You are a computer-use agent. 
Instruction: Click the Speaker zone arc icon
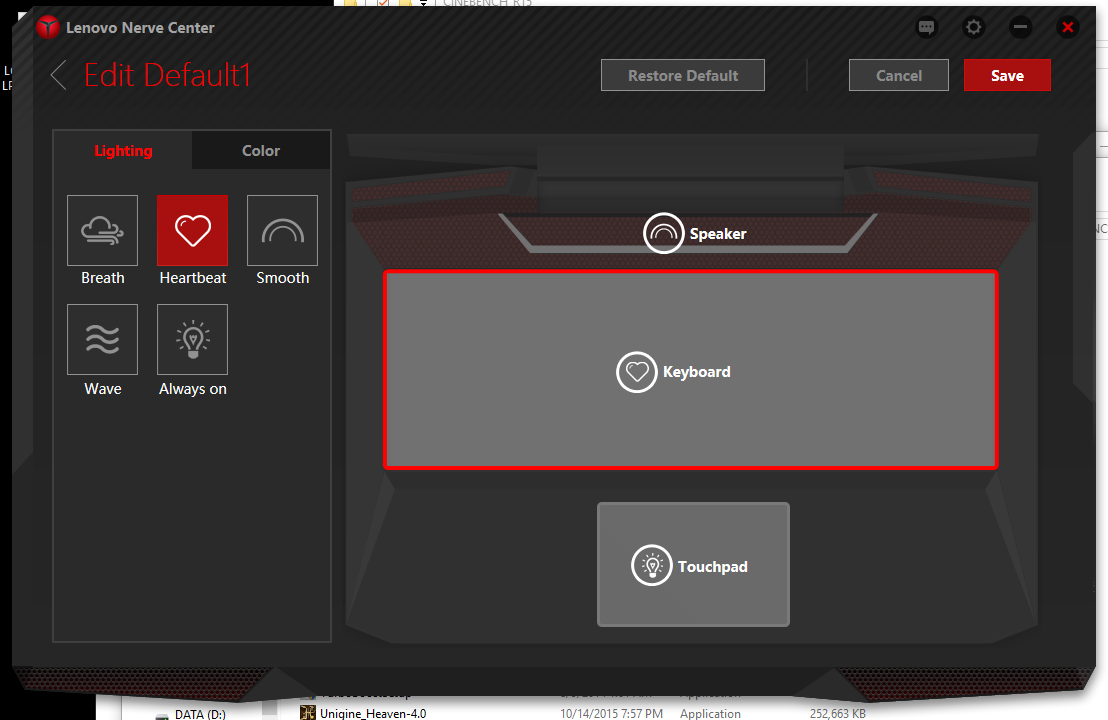pyautogui.click(x=664, y=233)
